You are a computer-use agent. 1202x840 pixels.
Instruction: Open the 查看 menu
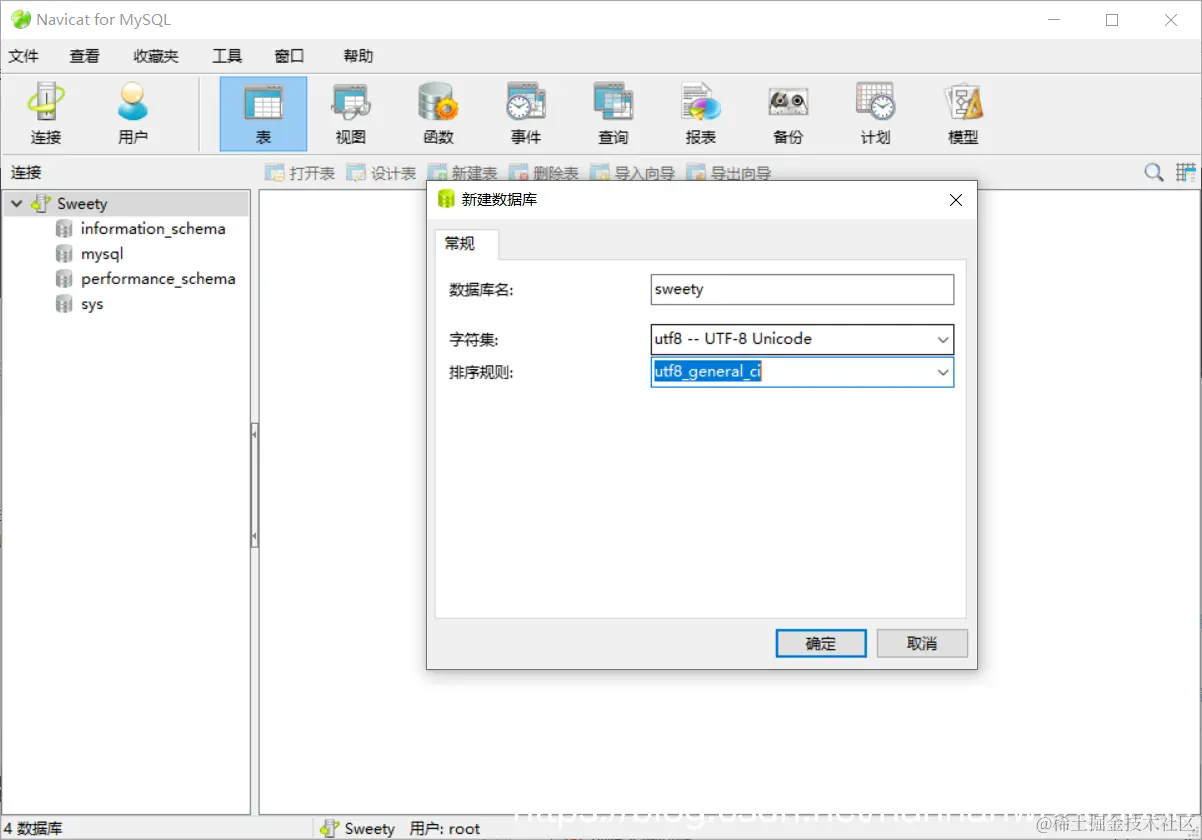(x=85, y=56)
